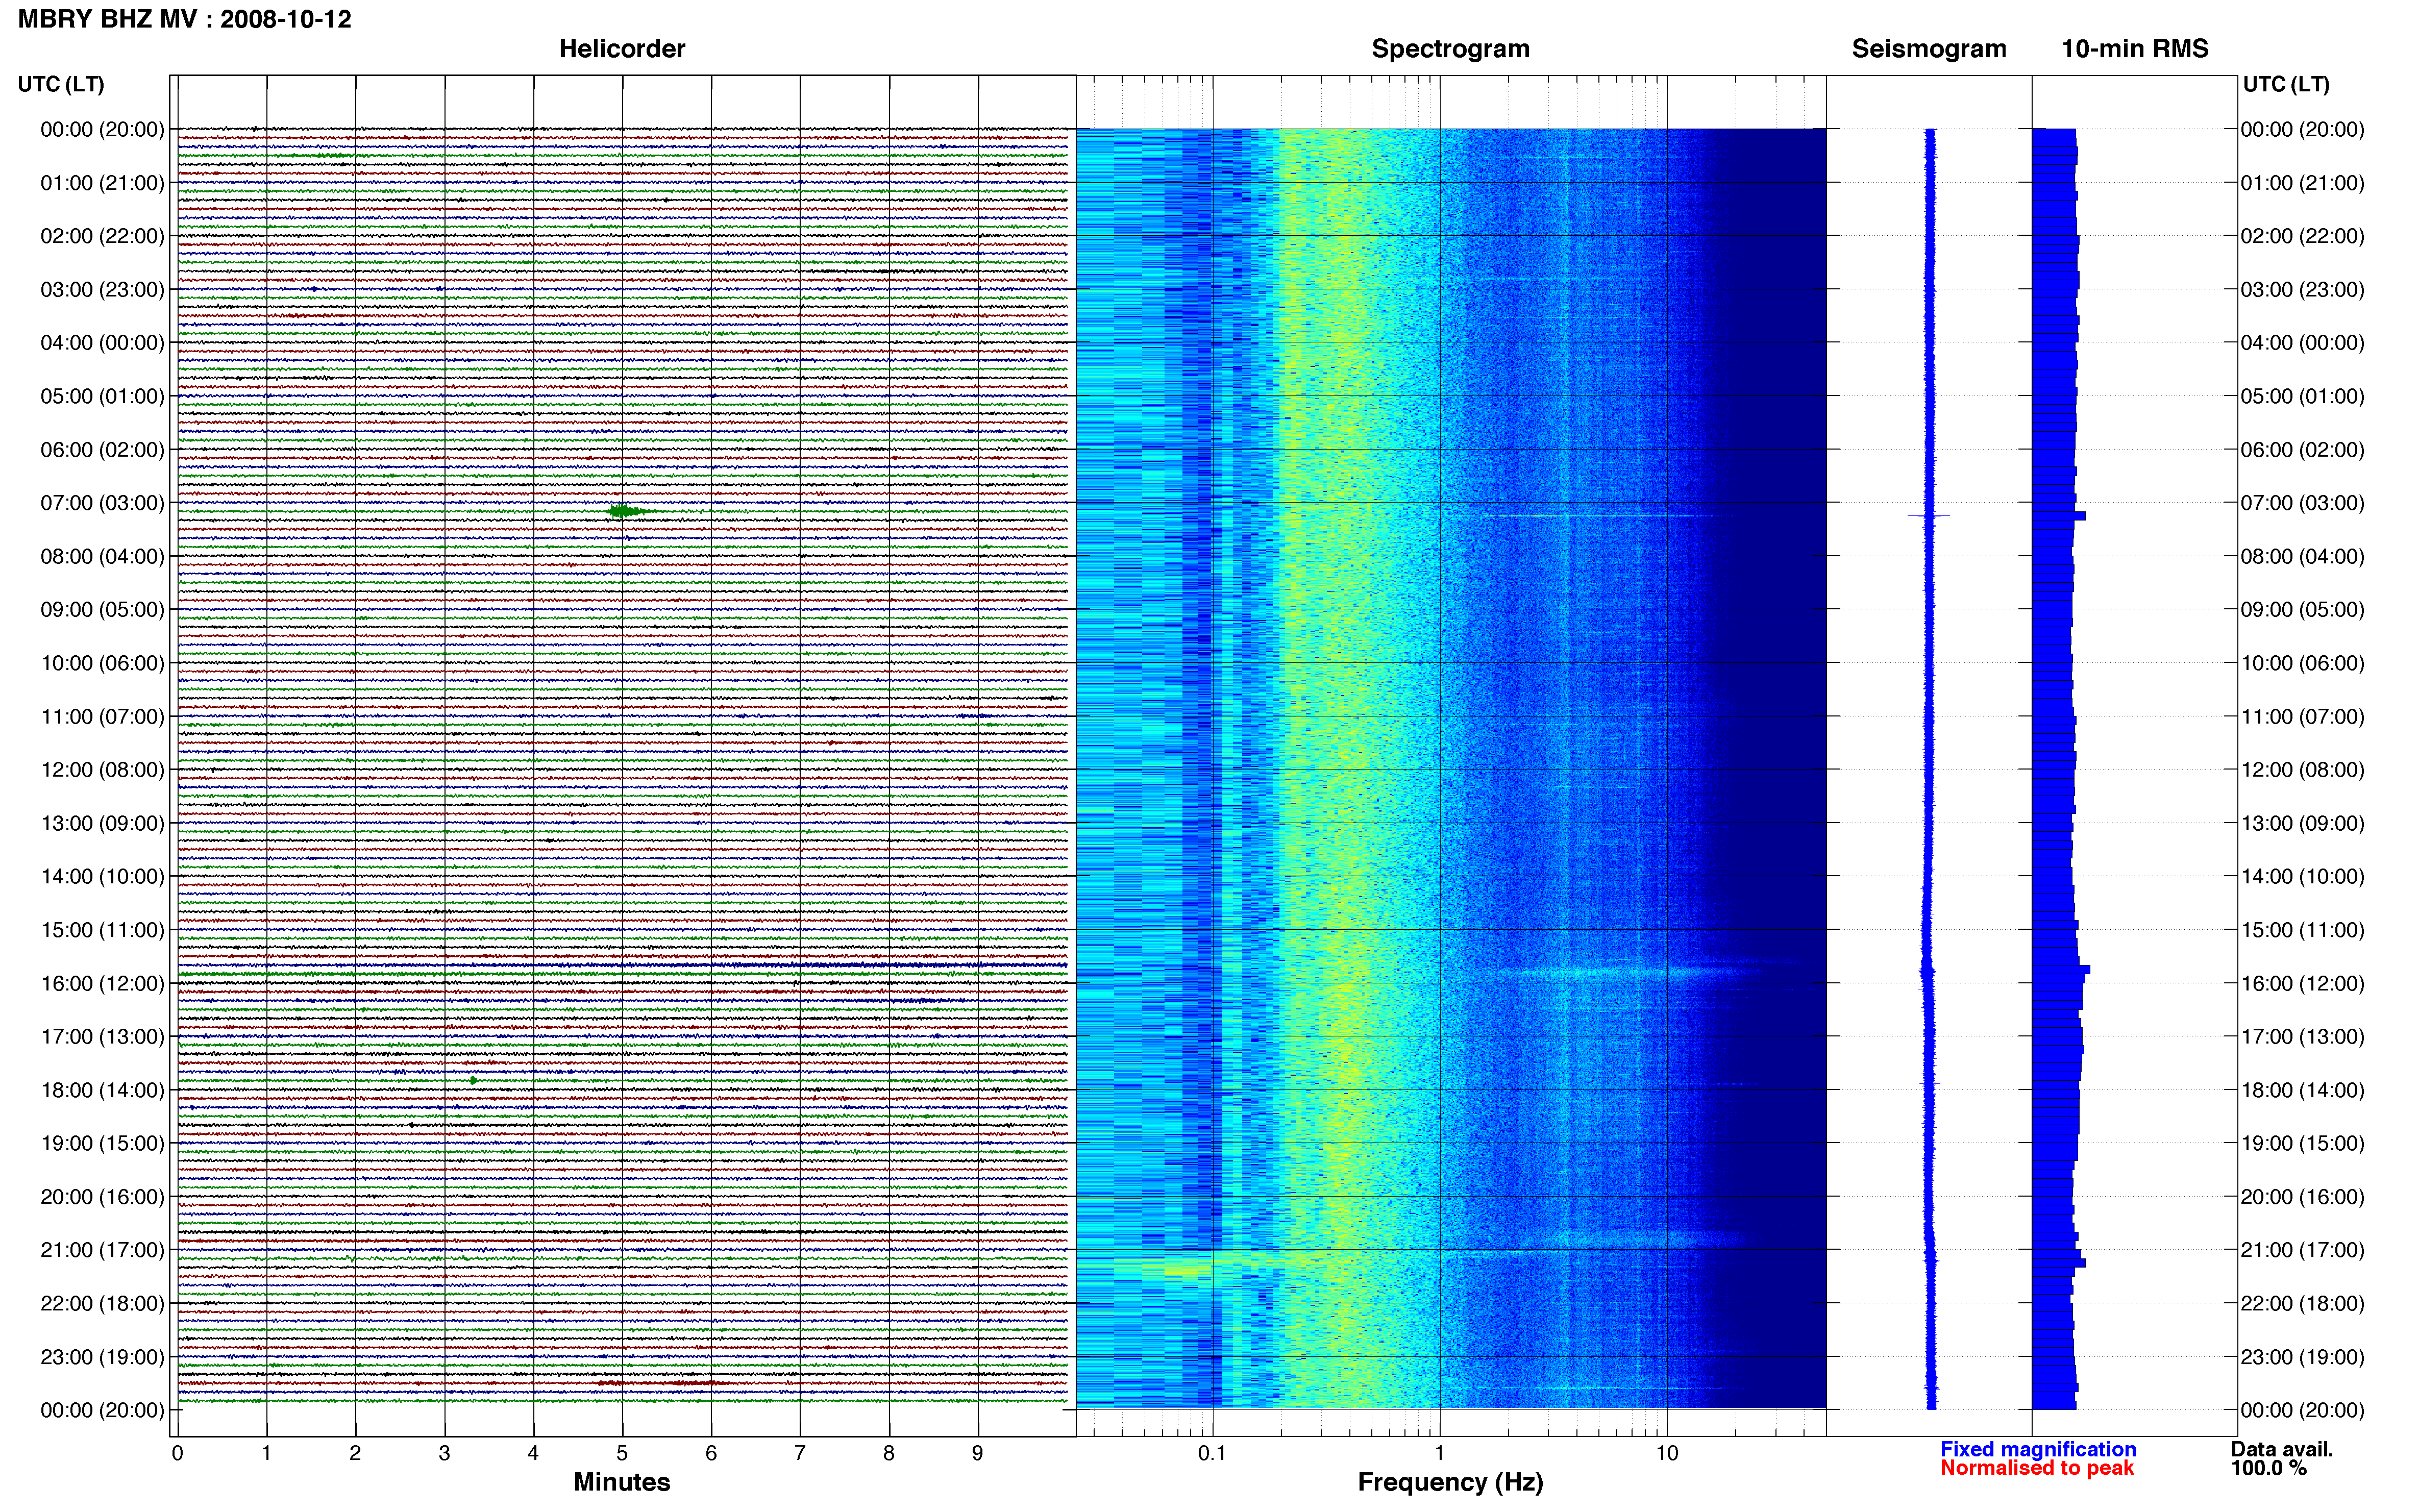Click right time label '23:00 (19:00)'
This screenshot has height=1512, width=2419.
click(x=2302, y=1357)
